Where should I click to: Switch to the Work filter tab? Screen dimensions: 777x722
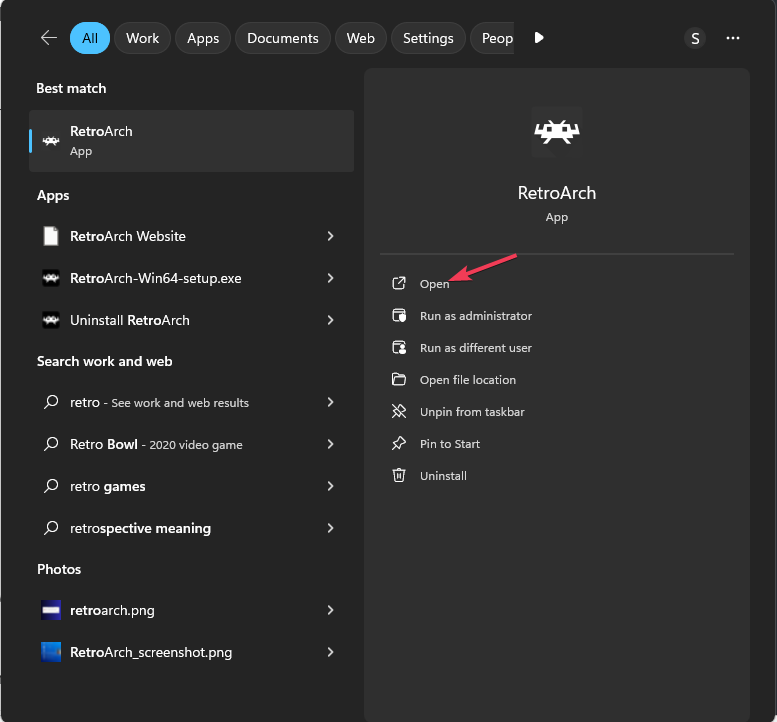142,38
